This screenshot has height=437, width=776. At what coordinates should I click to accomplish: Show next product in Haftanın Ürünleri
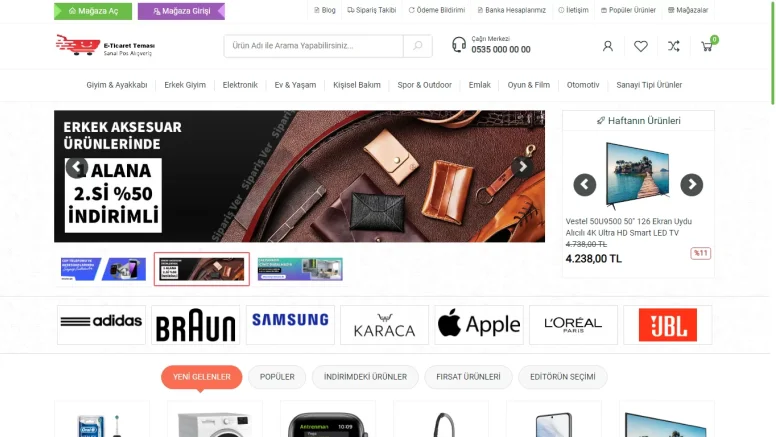coord(691,185)
